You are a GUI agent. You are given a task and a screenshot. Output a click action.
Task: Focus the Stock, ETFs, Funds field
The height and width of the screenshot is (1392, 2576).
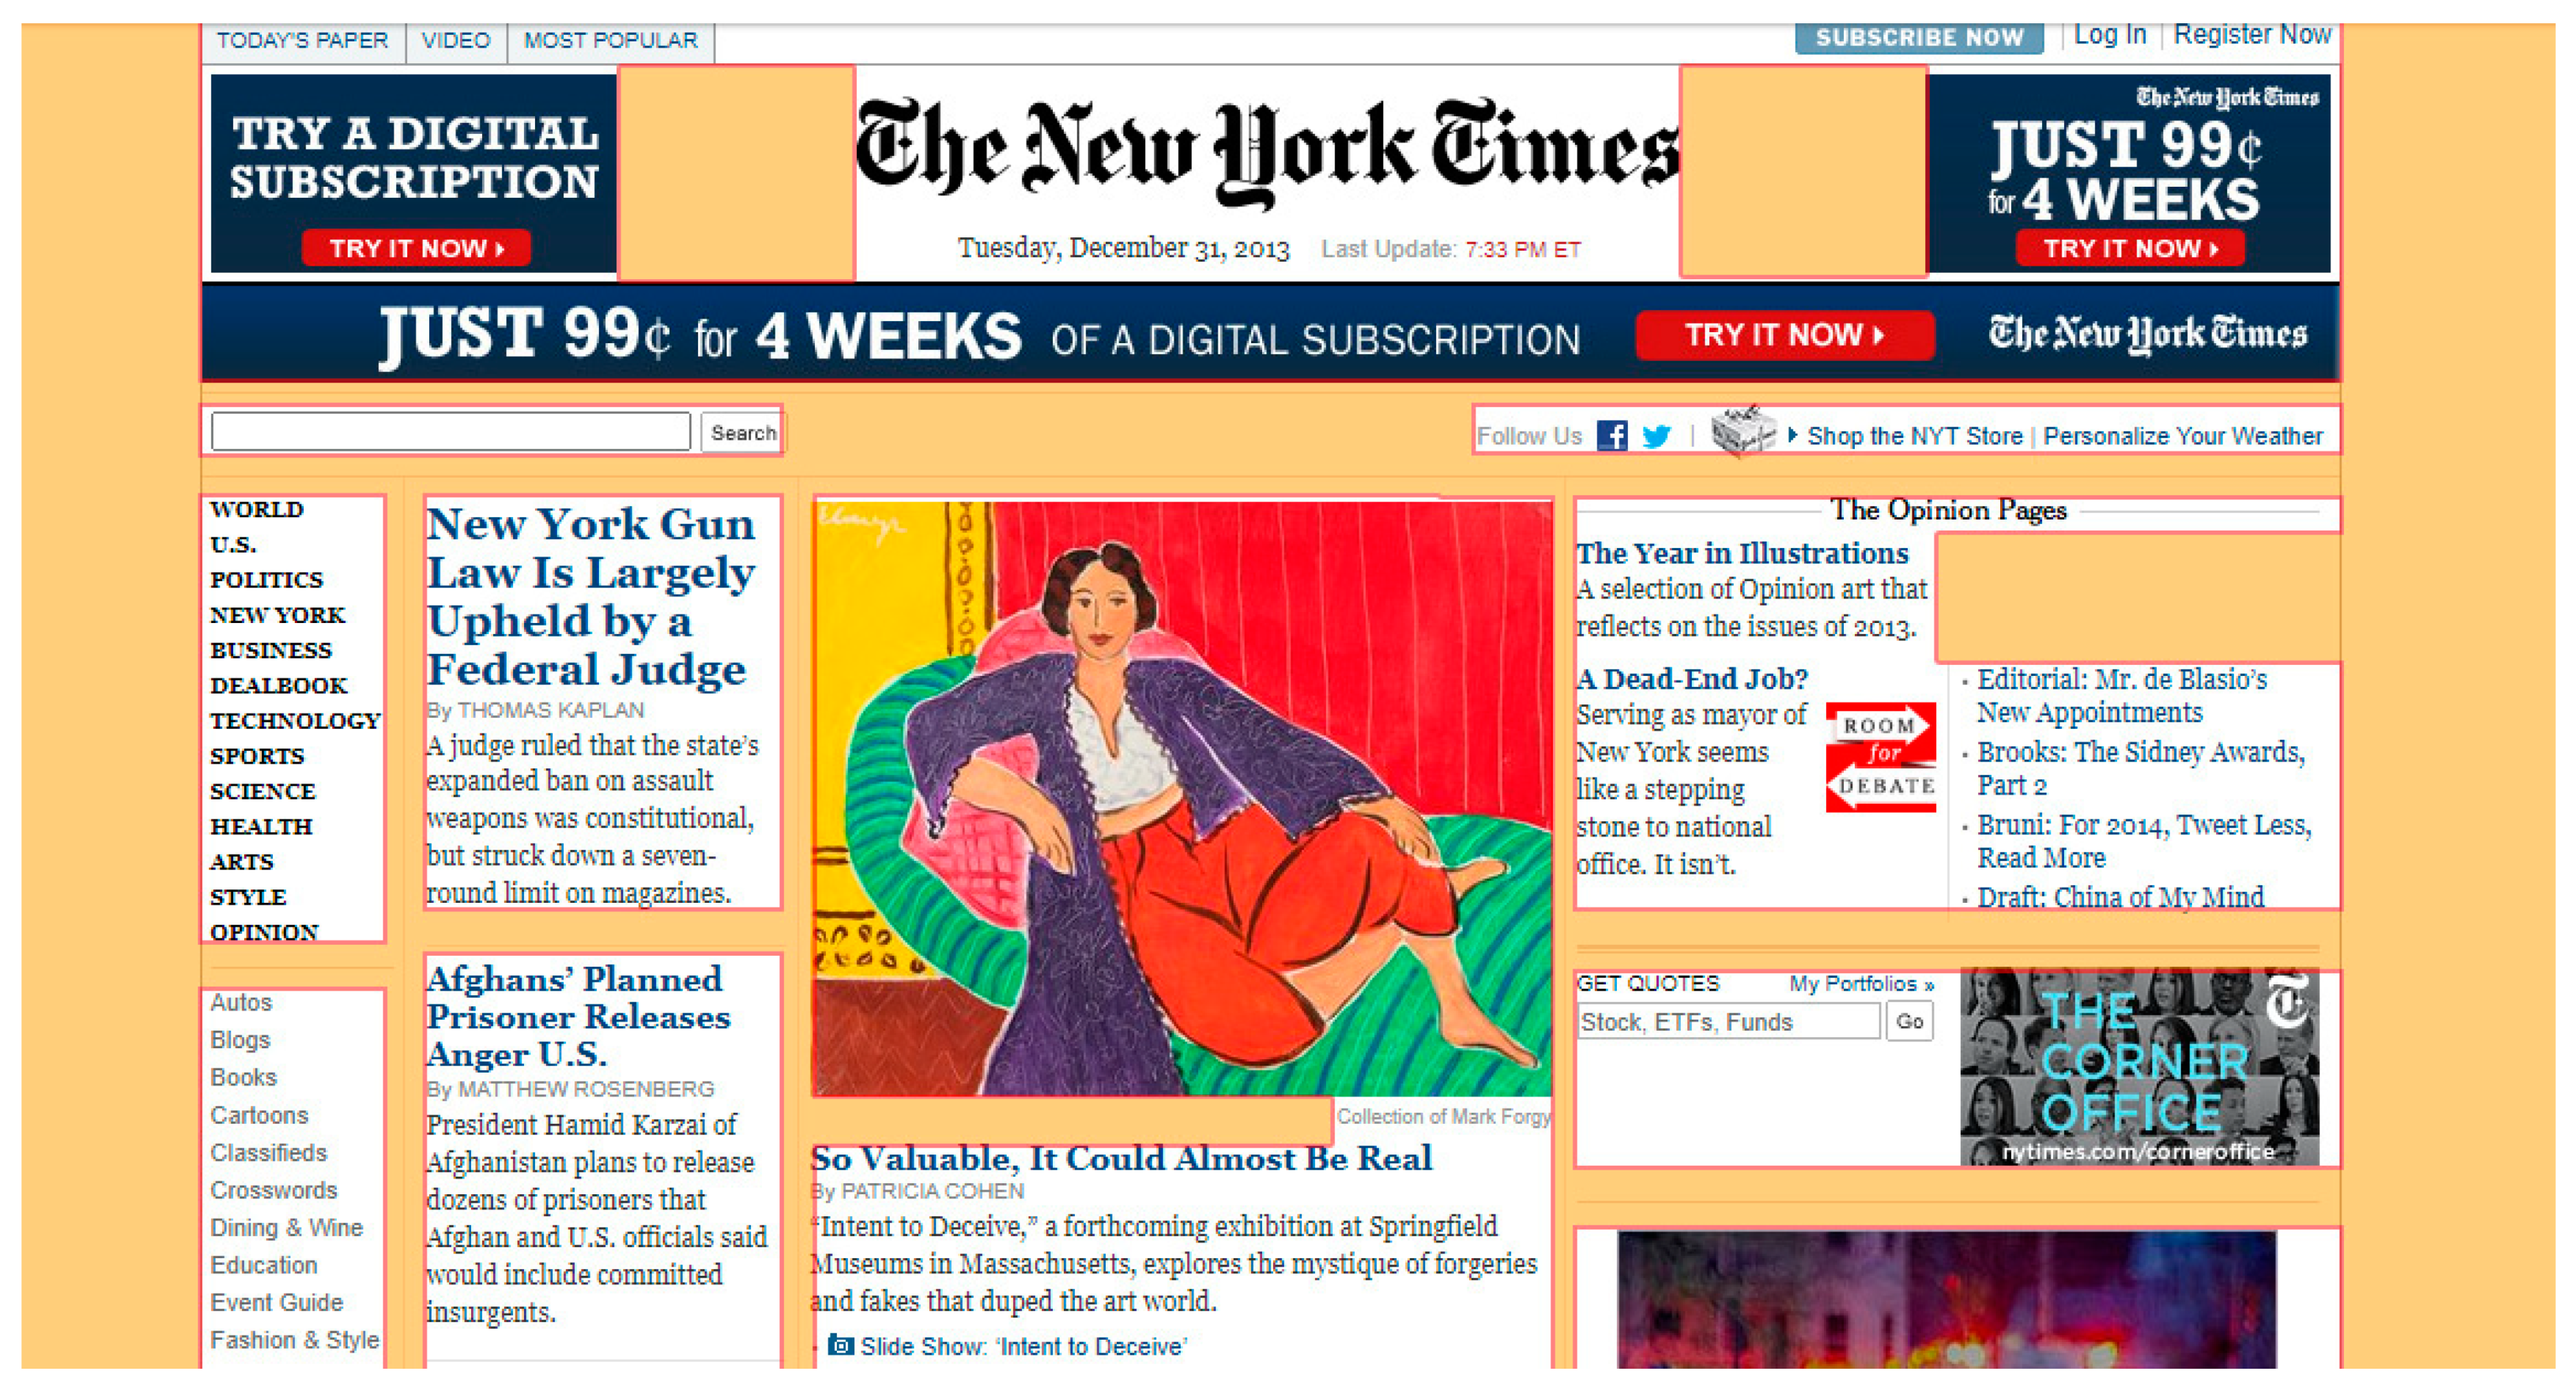click(1728, 1021)
